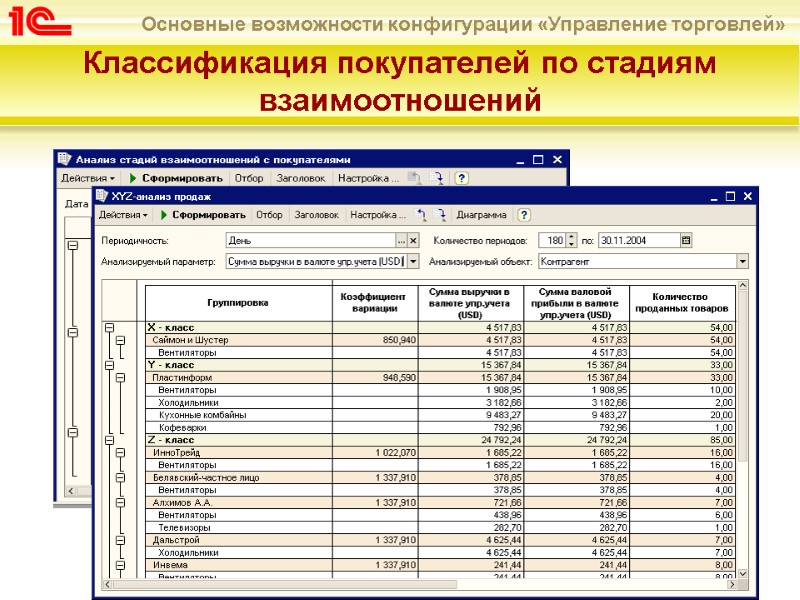This screenshot has height=600, width=800.
Task: Collapse the Z - класс group
Action: tap(110, 438)
